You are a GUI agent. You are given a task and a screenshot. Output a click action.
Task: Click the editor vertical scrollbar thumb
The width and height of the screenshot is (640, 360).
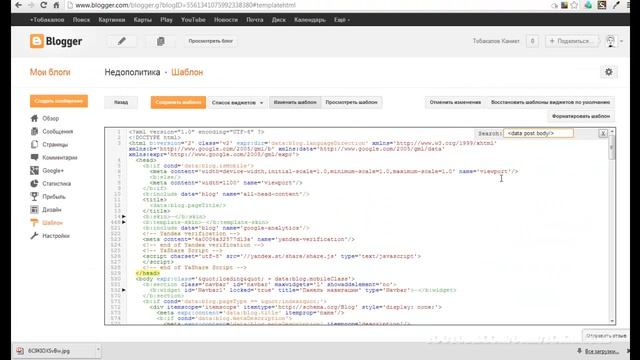[612, 146]
